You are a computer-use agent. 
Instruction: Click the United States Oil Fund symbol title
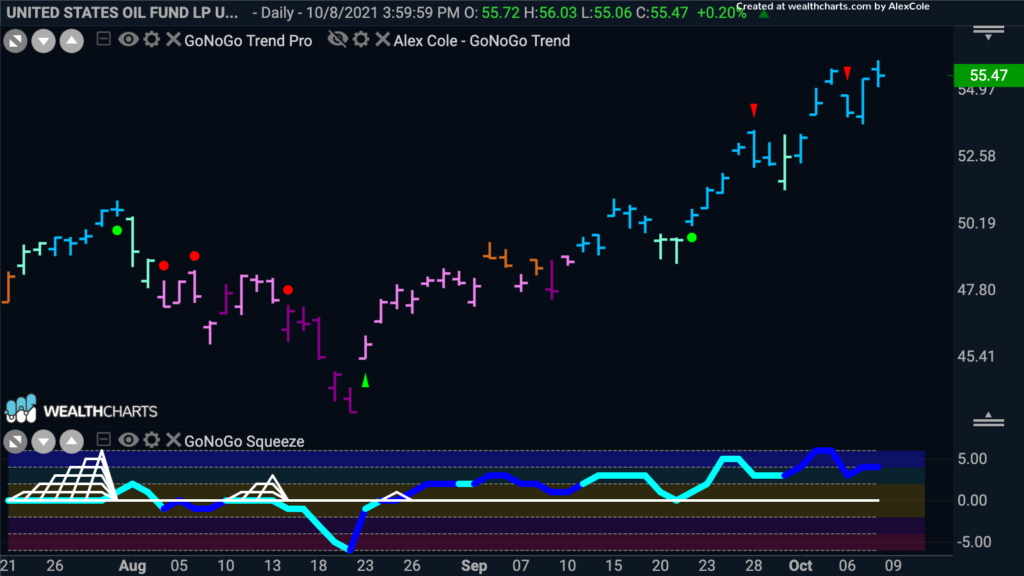[x=122, y=12]
